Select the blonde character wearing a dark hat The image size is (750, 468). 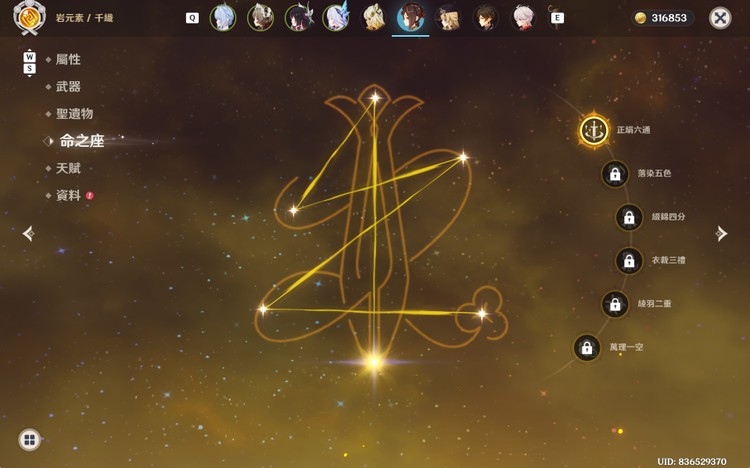point(448,17)
